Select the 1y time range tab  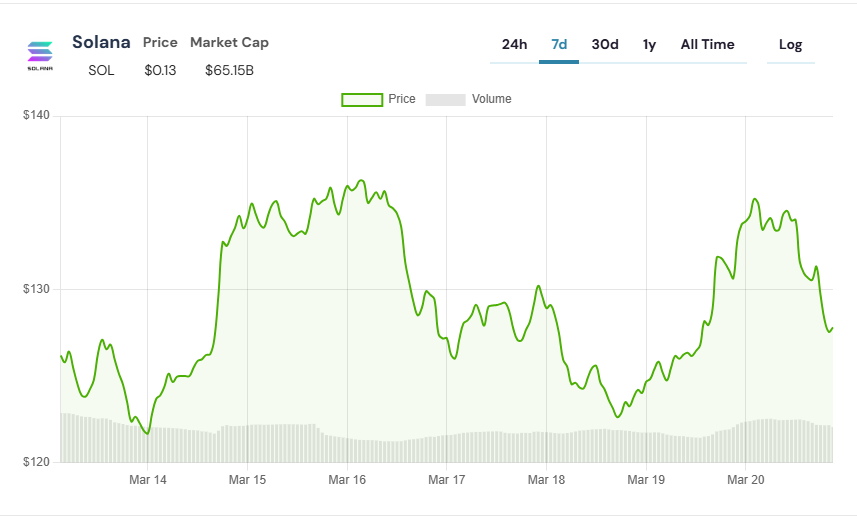click(649, 44)
